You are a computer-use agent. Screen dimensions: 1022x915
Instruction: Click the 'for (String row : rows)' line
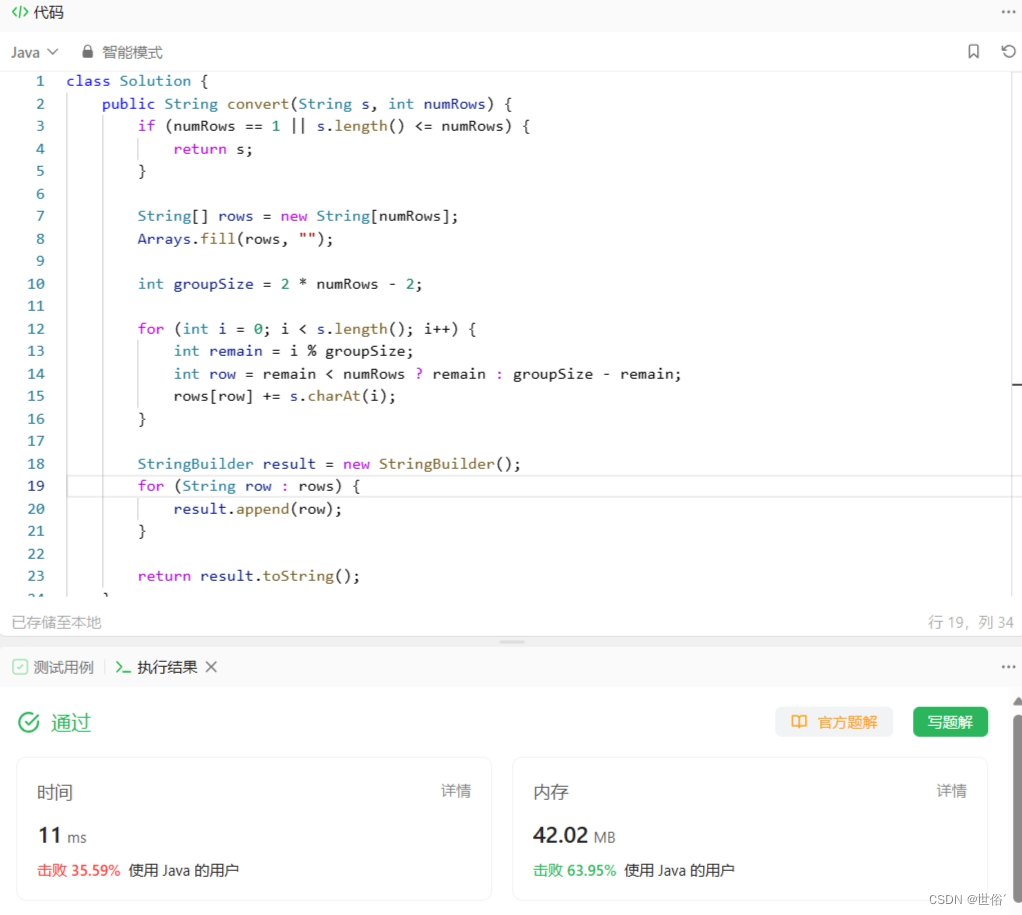point(248,486)
